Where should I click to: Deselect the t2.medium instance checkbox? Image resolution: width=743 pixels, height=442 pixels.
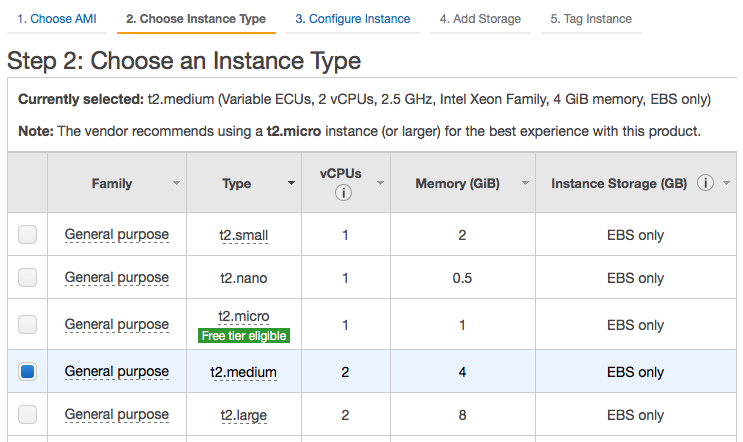point(27,371)
